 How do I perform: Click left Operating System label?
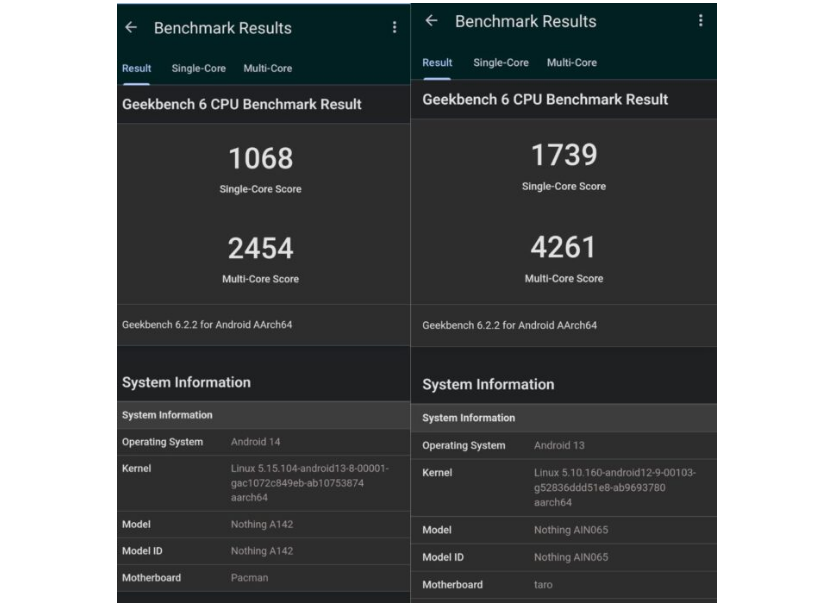pyautogui.click(x=162, y=442)
